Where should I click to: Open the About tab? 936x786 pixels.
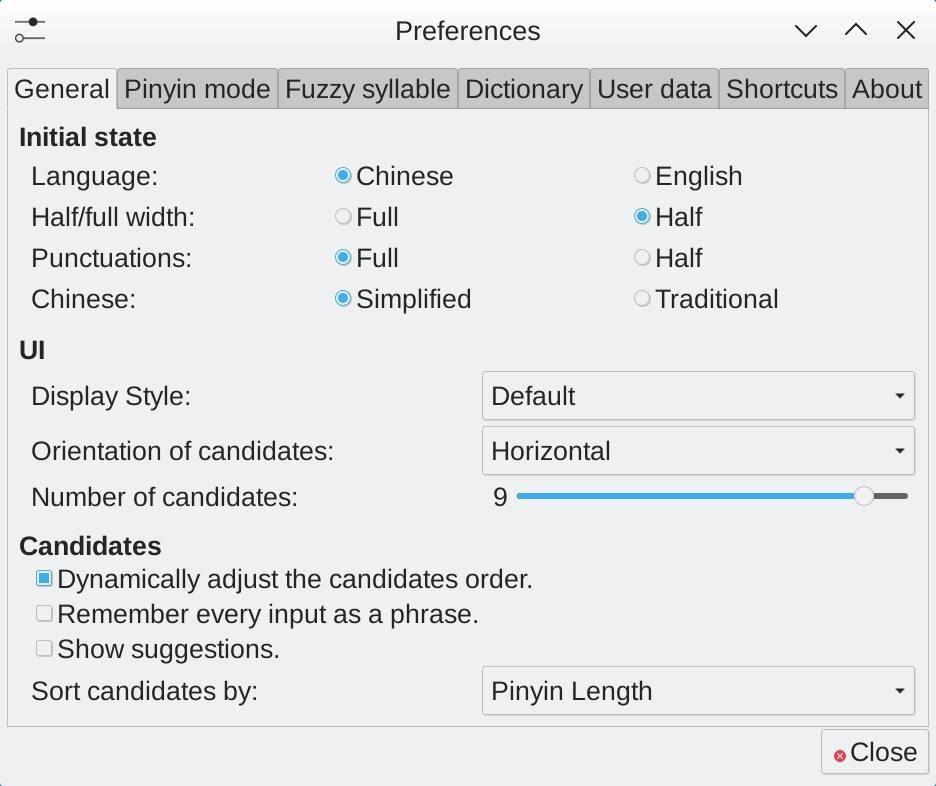pyautogui.click(x=886, y=88)
